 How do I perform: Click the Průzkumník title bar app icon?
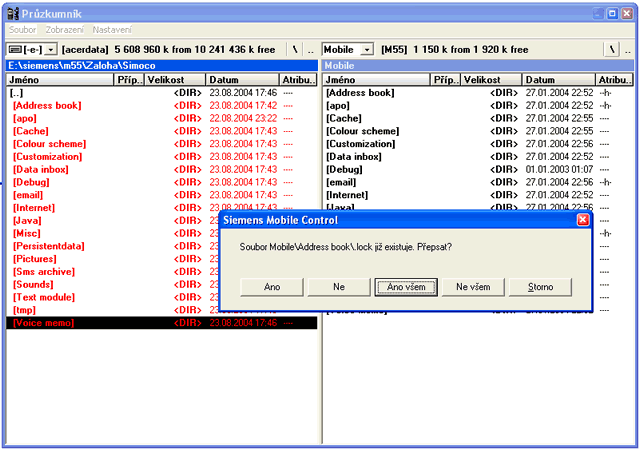coord(13,13)
